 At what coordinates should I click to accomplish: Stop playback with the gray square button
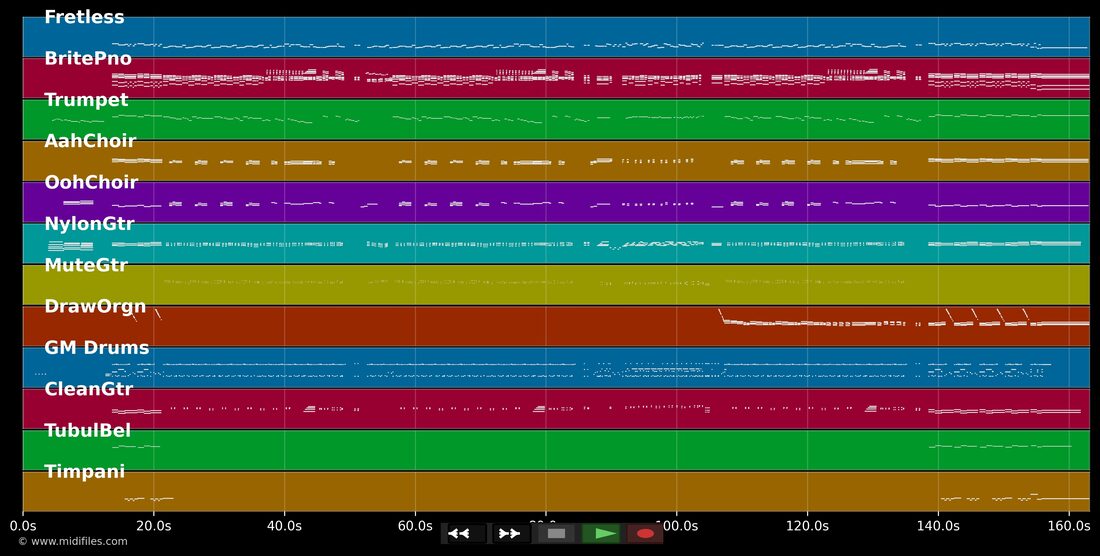click(556, 534)
